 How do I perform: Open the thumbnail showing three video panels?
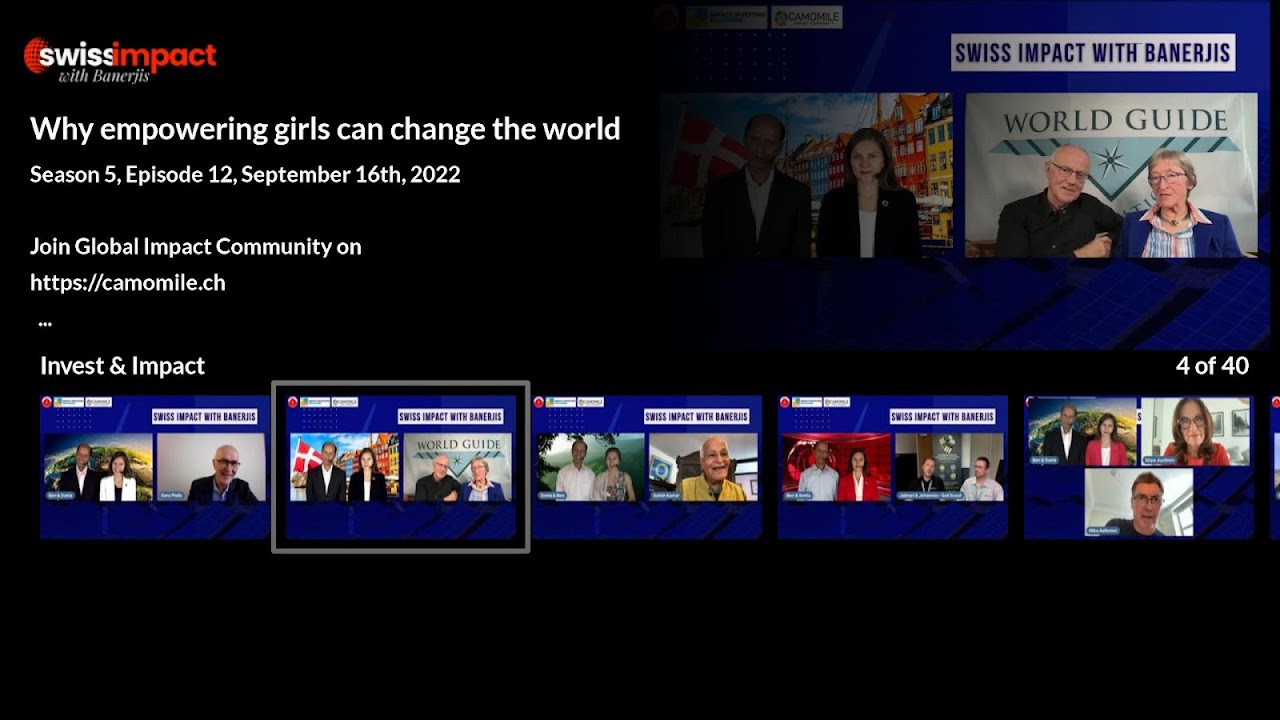click(1138, 467)
